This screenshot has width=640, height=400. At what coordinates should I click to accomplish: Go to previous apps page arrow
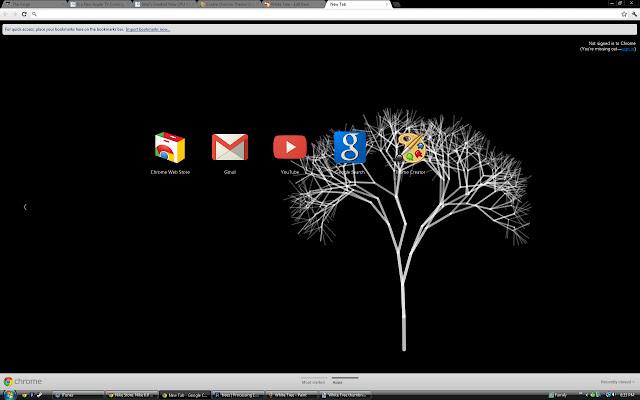click(x=25, y=207)
